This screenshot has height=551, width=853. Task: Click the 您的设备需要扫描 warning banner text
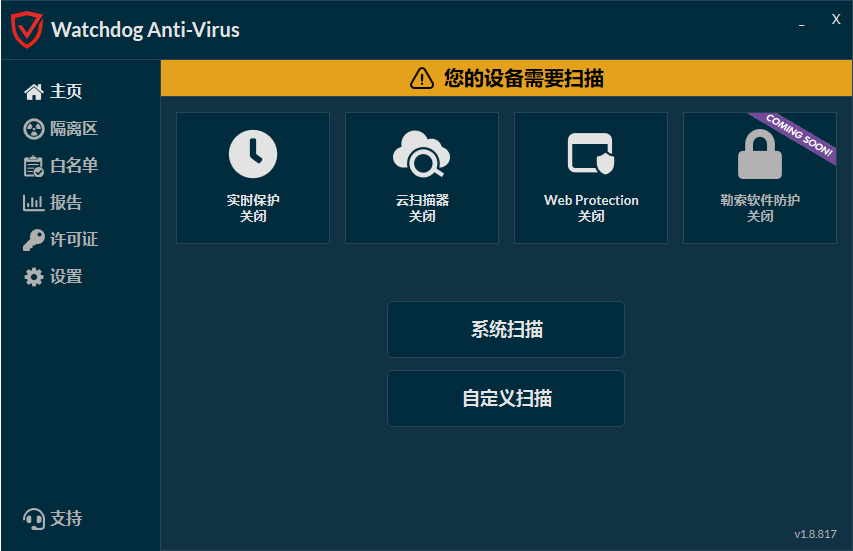[524, 78]
